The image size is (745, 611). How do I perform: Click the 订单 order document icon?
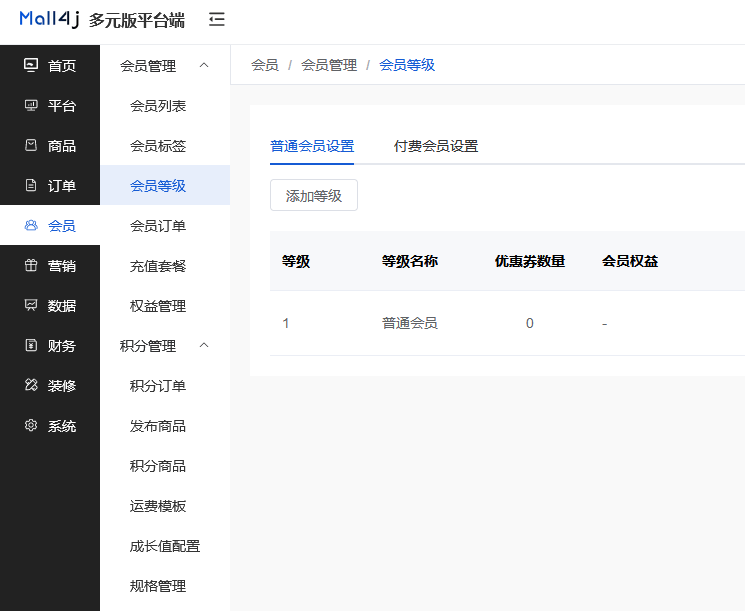[31, 185]
